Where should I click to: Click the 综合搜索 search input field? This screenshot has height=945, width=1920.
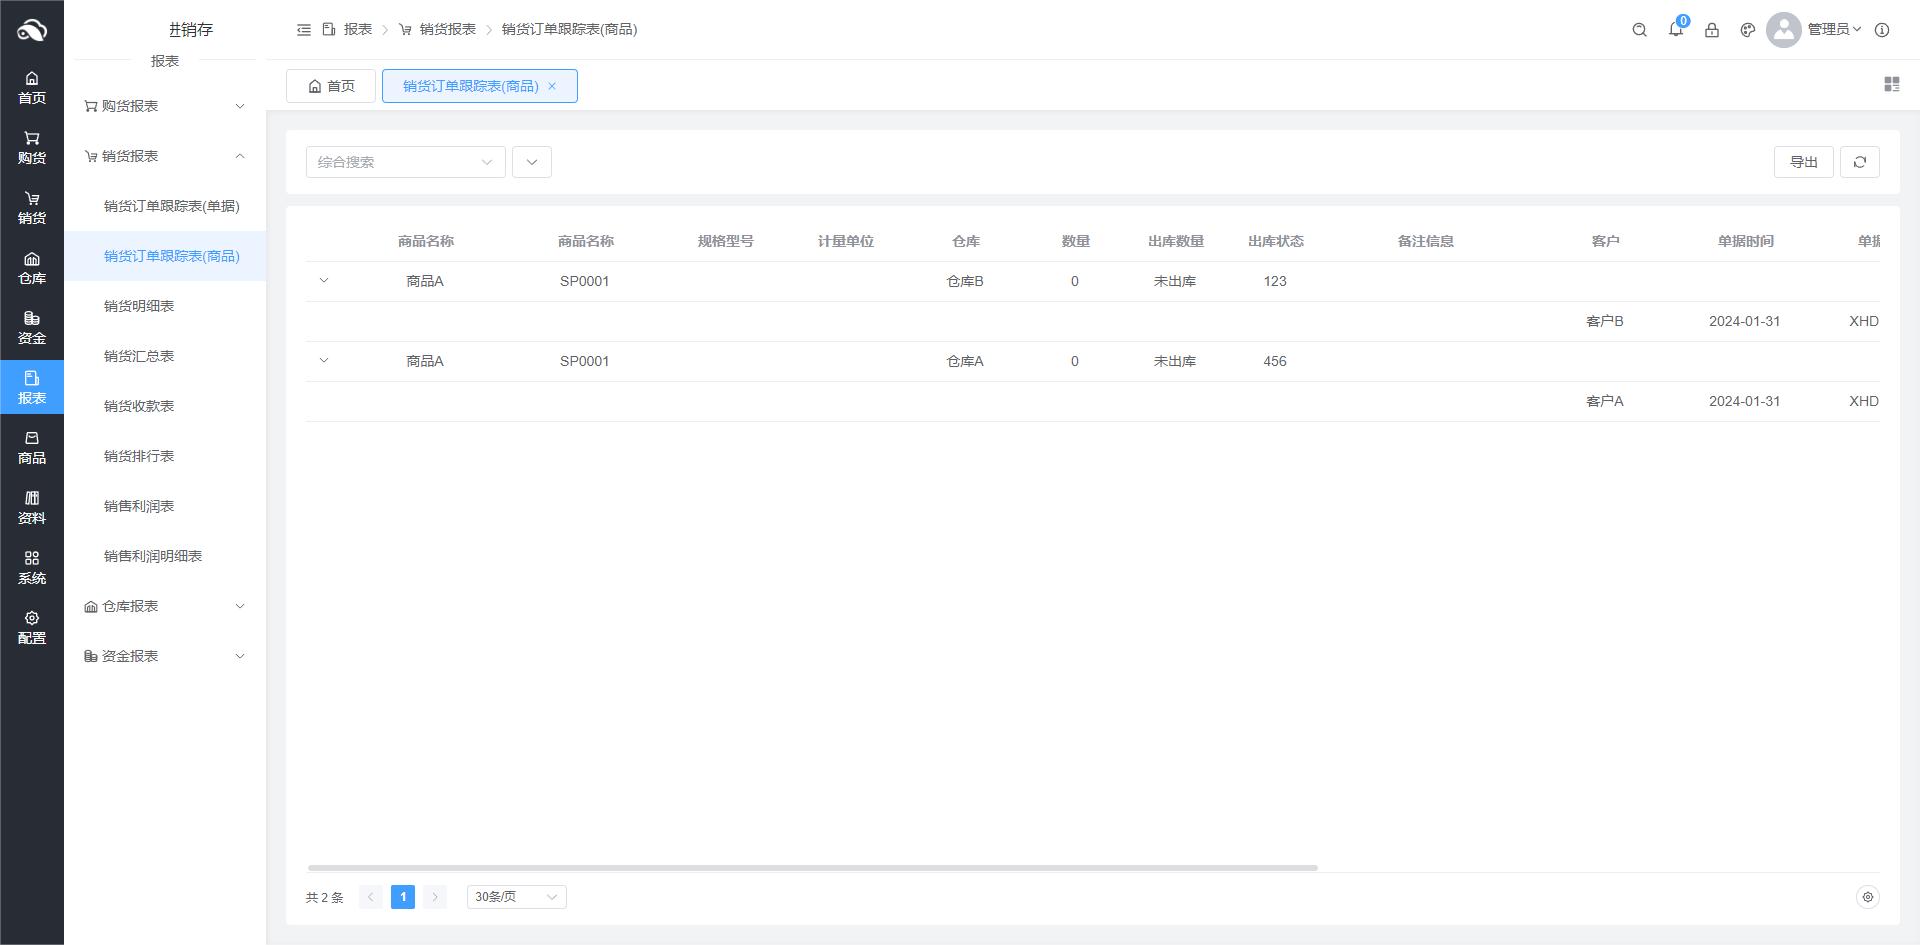pos(395,162)
